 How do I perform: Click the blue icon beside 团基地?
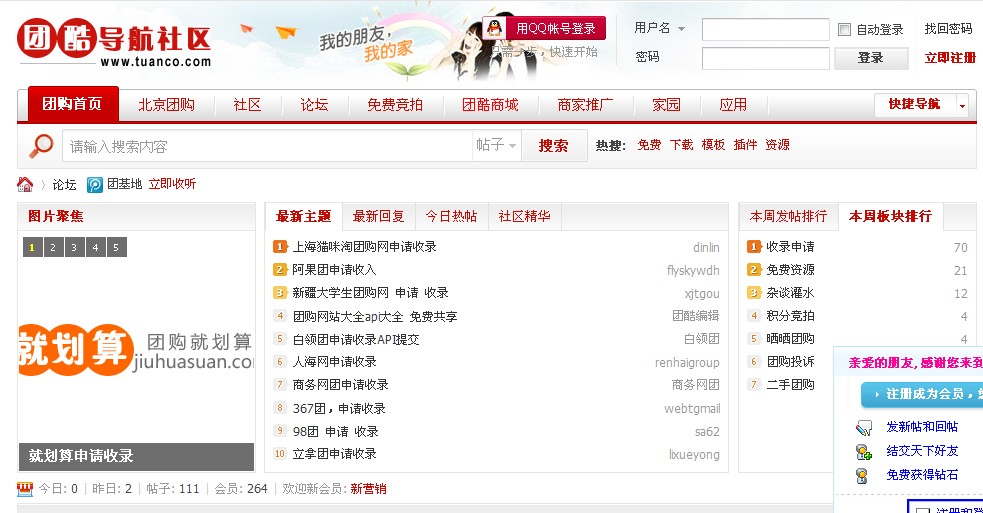tap(95, 184)
